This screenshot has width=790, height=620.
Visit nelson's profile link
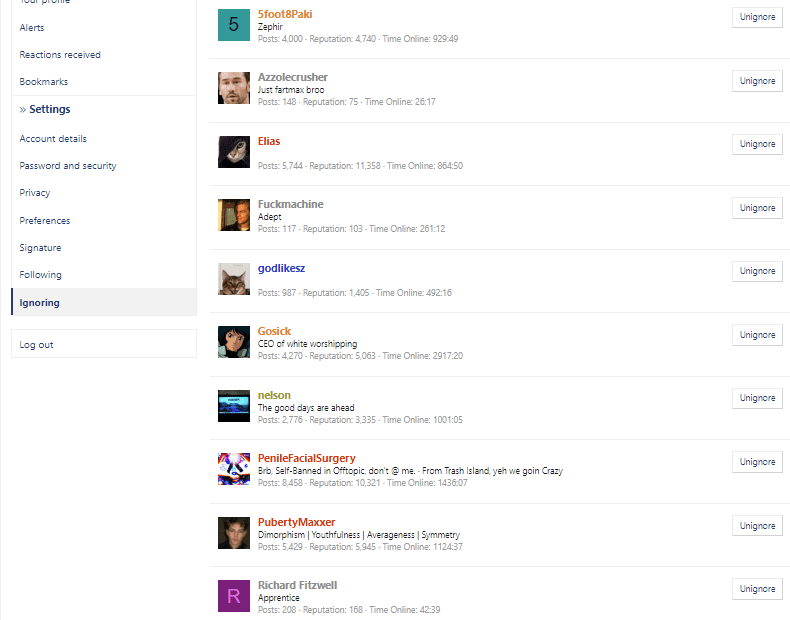point(274,395)
